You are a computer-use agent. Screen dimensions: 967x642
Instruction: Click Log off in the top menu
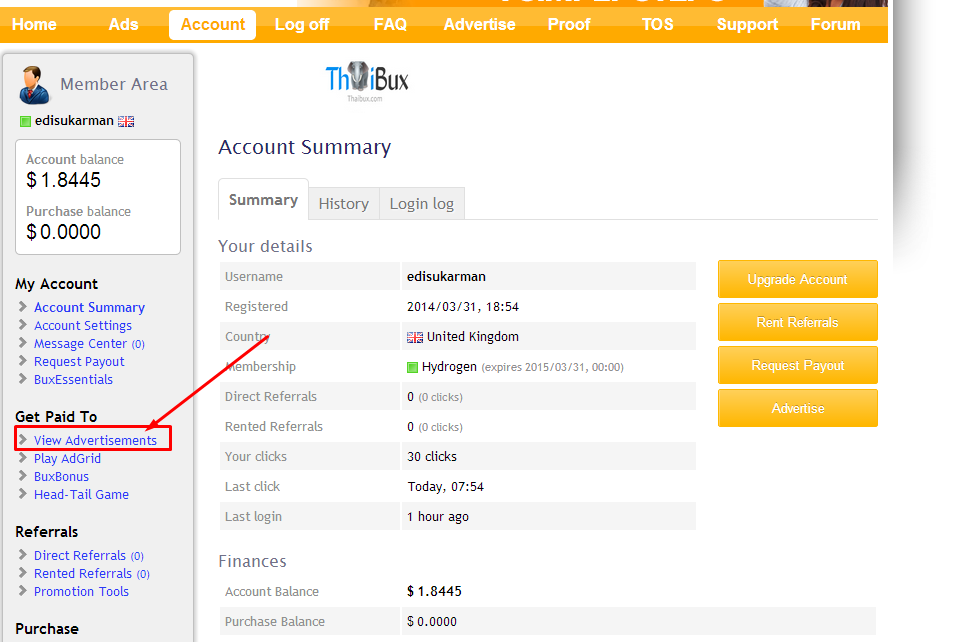coord(302,25)
